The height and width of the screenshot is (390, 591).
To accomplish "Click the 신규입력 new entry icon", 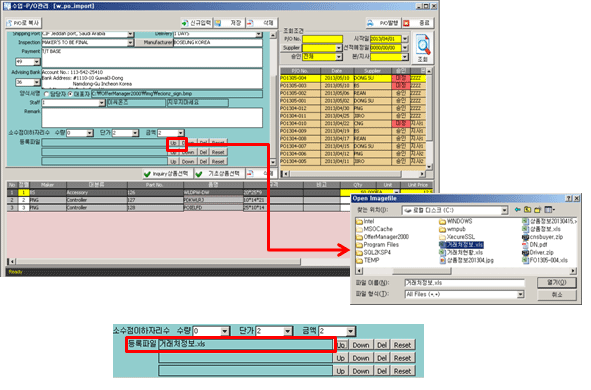I will tap(185, 23).
